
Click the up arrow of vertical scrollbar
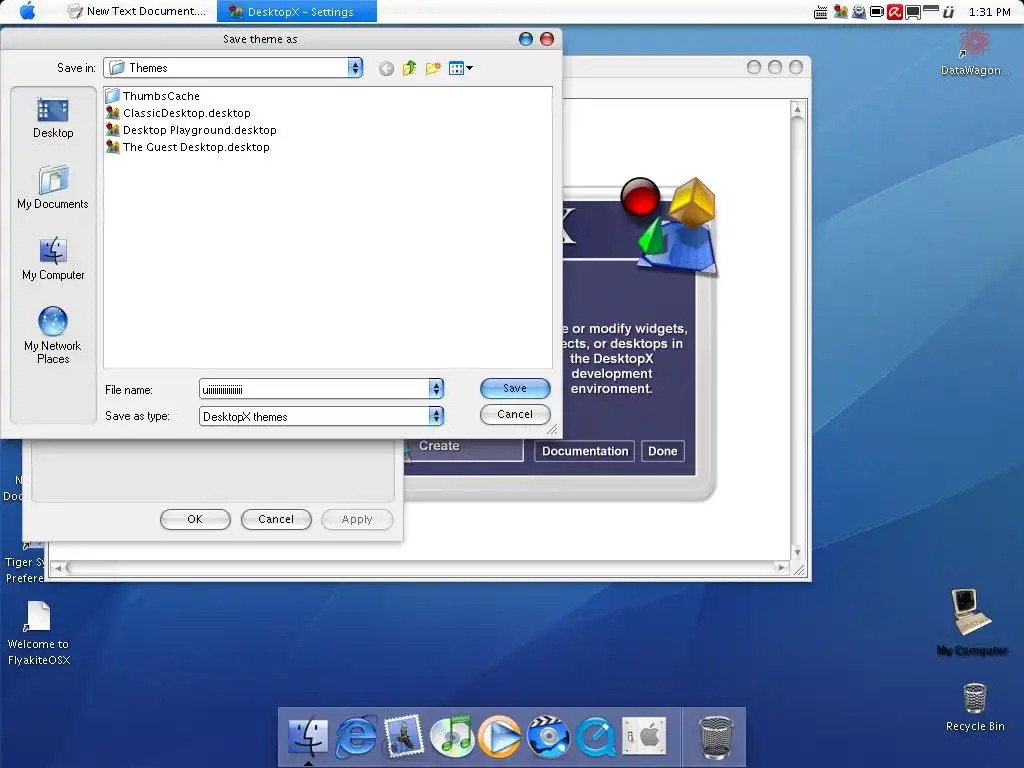click(797, 110)
